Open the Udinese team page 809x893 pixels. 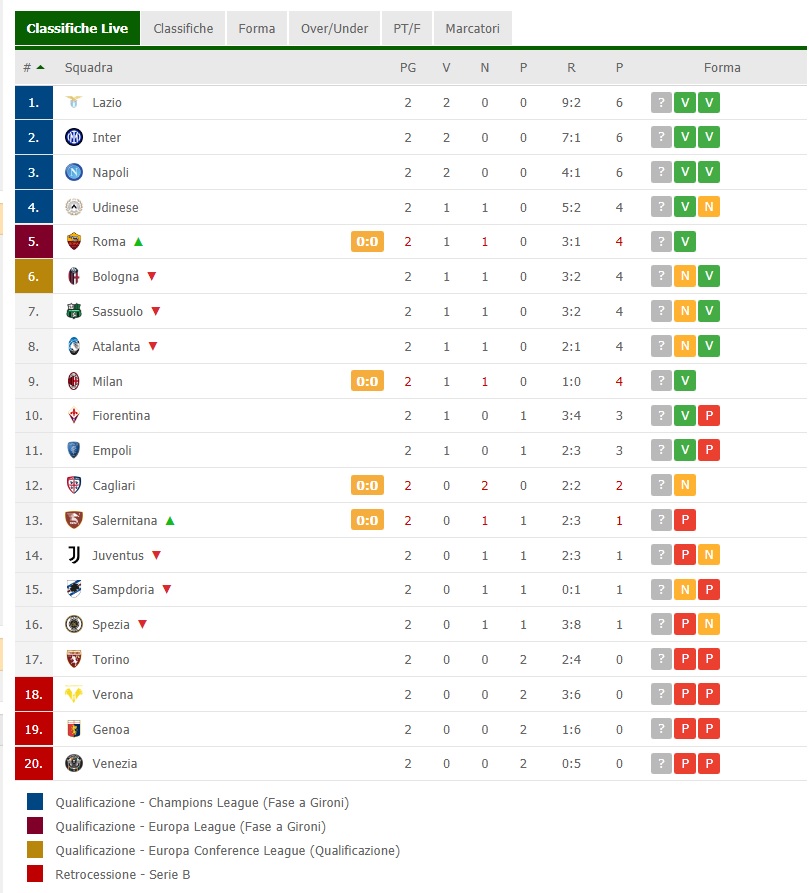tap(115, 207)
